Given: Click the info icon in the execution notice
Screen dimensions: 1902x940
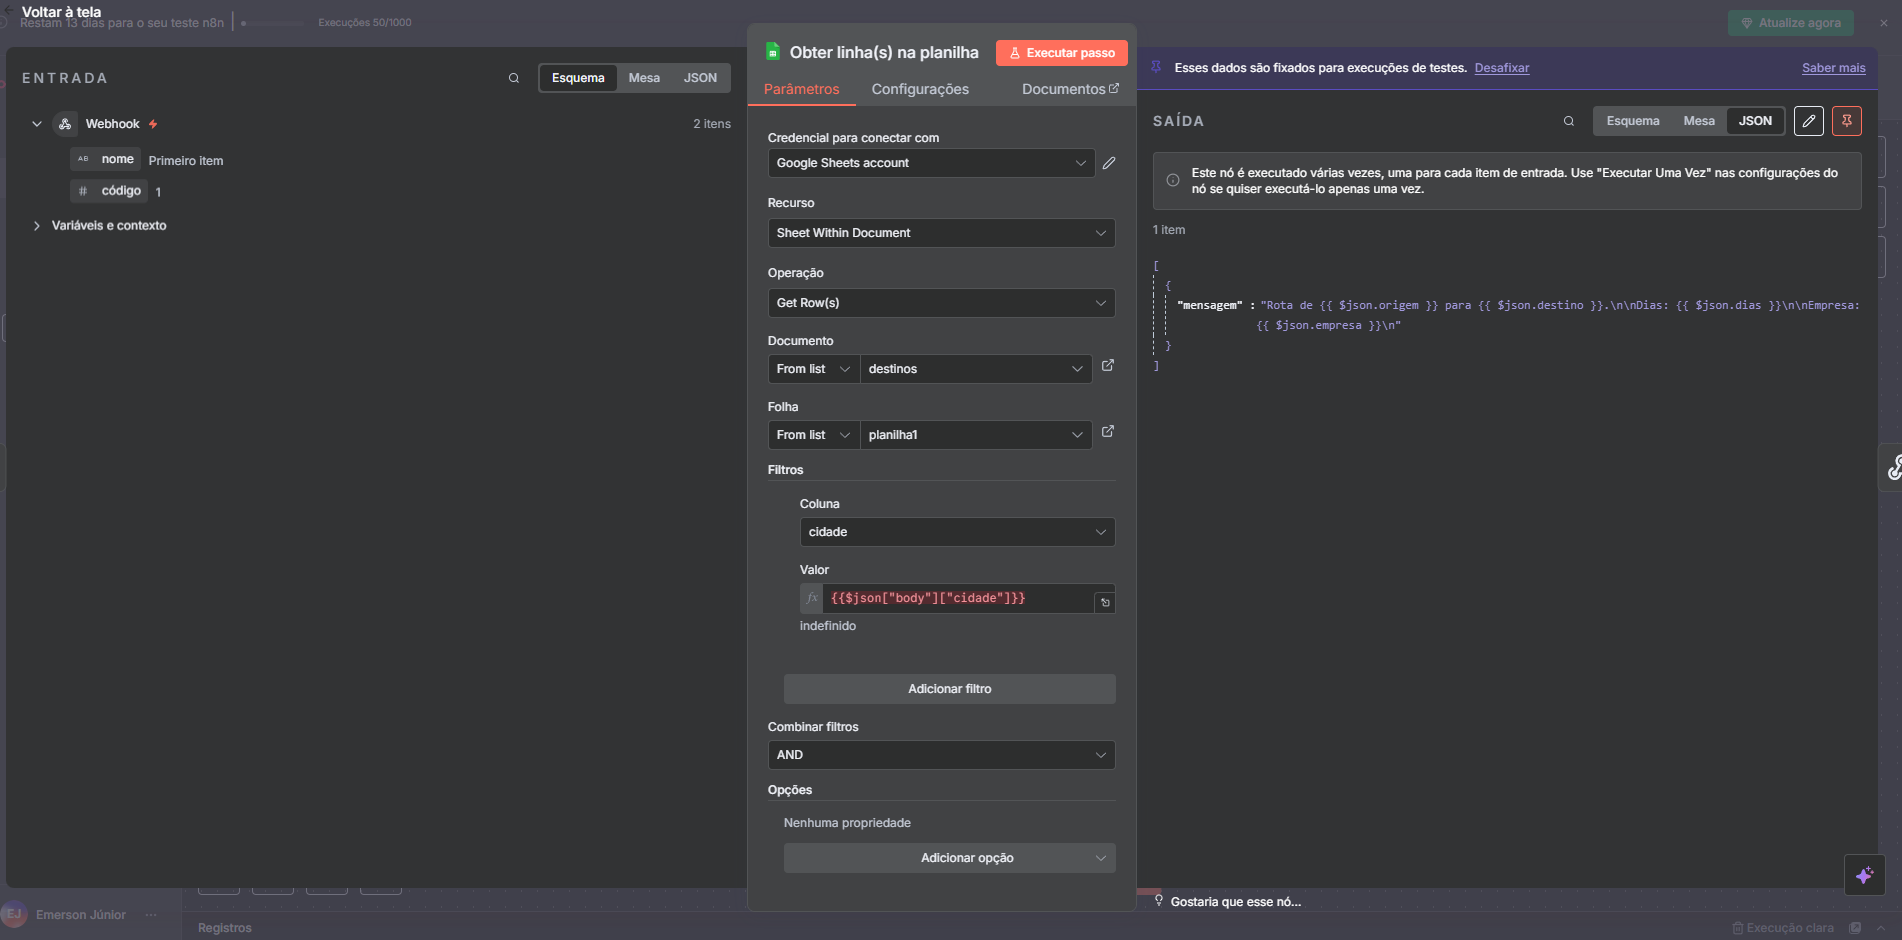Looking at the screenshot, I should [x=1172, y=181].
